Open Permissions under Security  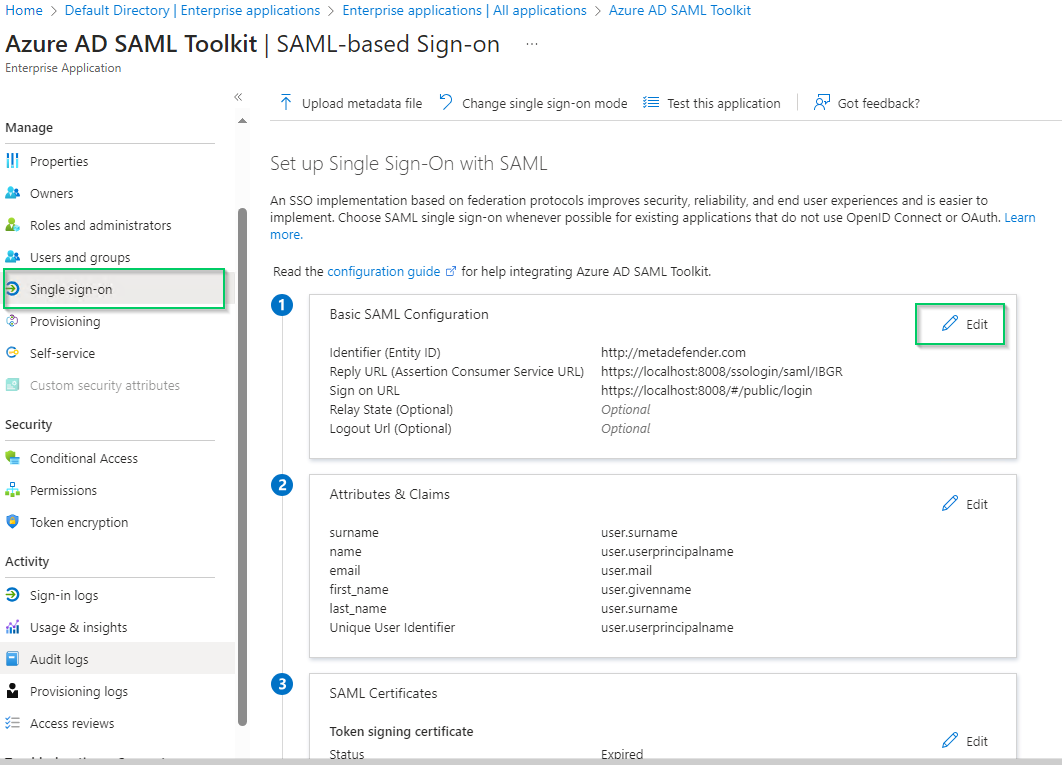pyautogui.click(x=63, y=490)
